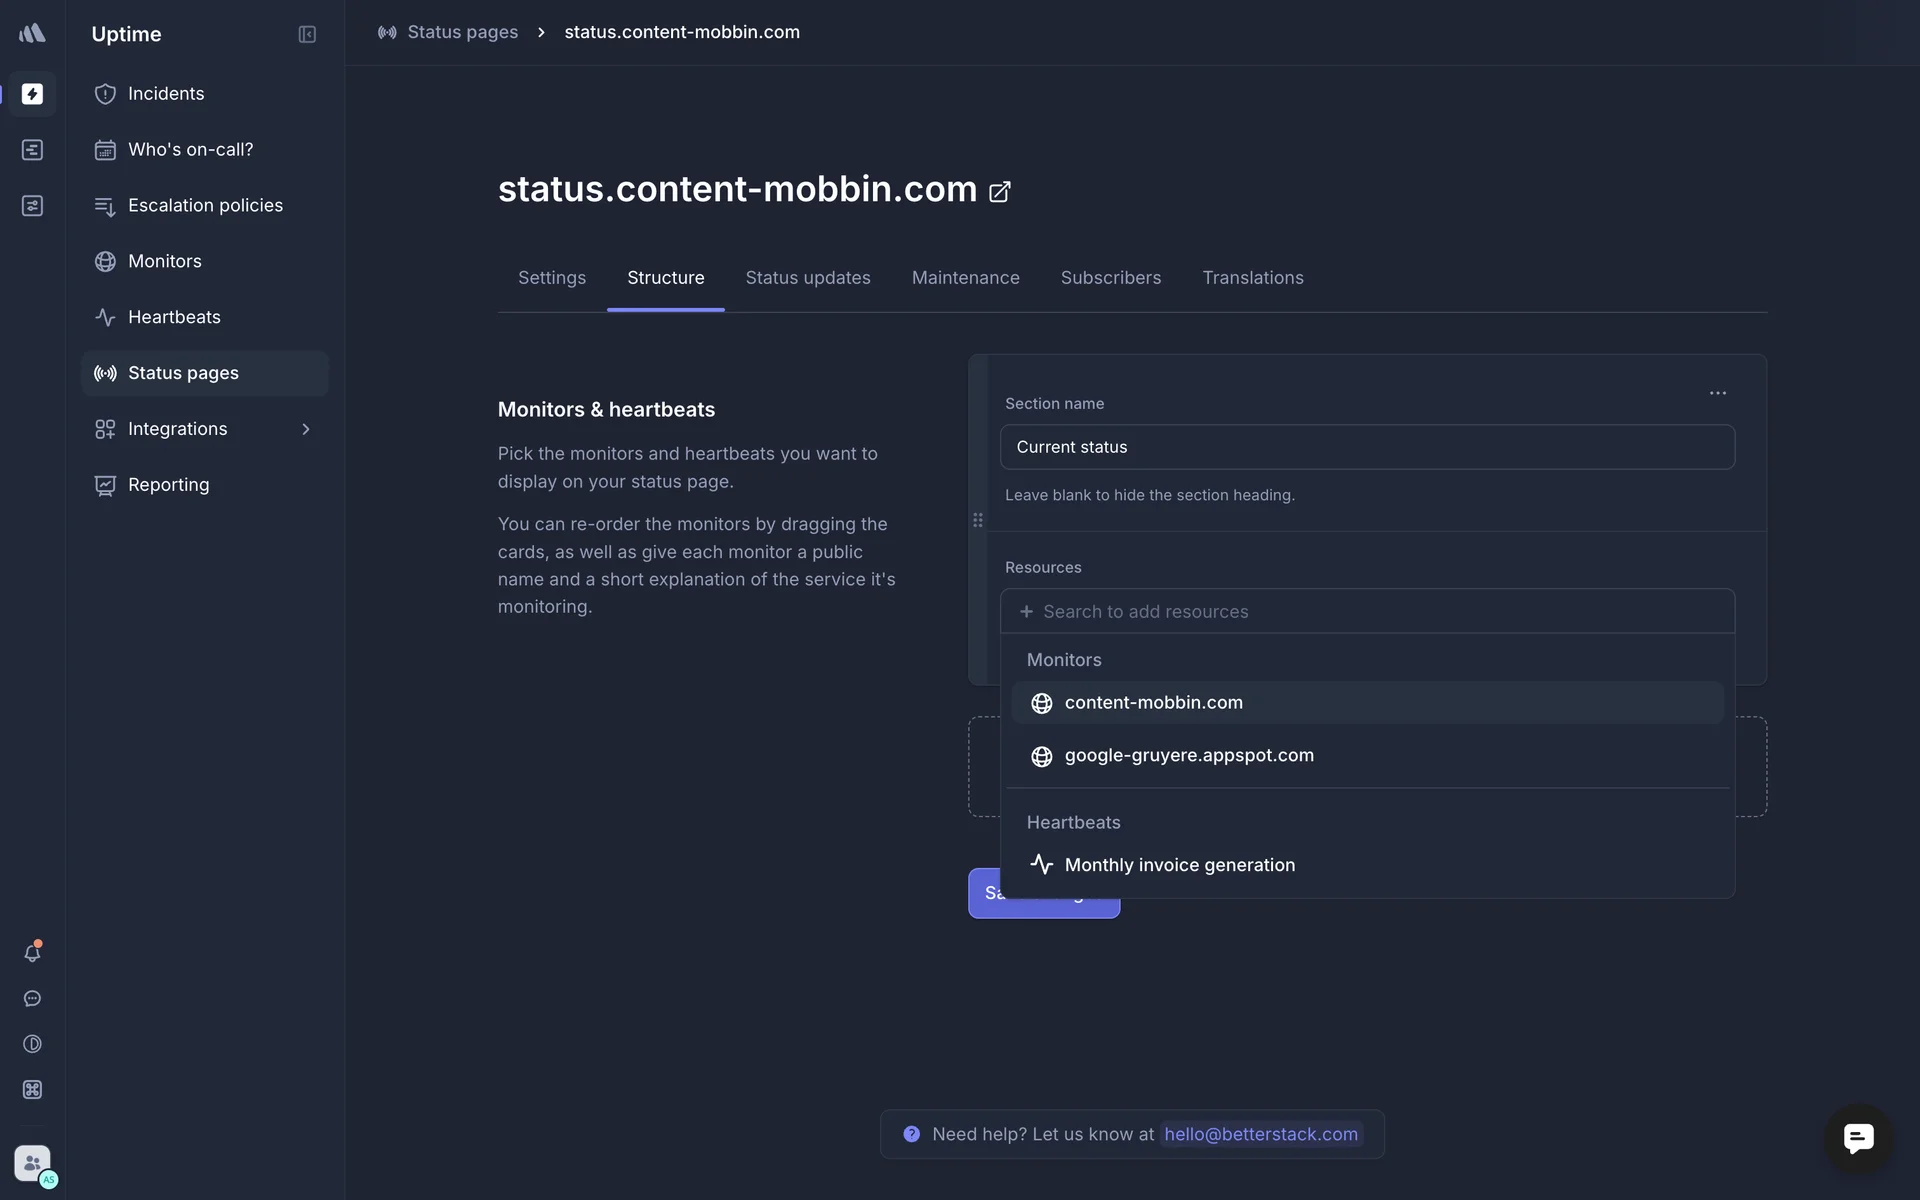Select content-mobbin.com monitor from dropdown
Image resolution: width=1920 pixels, height=1200 pixels.
1153,703
